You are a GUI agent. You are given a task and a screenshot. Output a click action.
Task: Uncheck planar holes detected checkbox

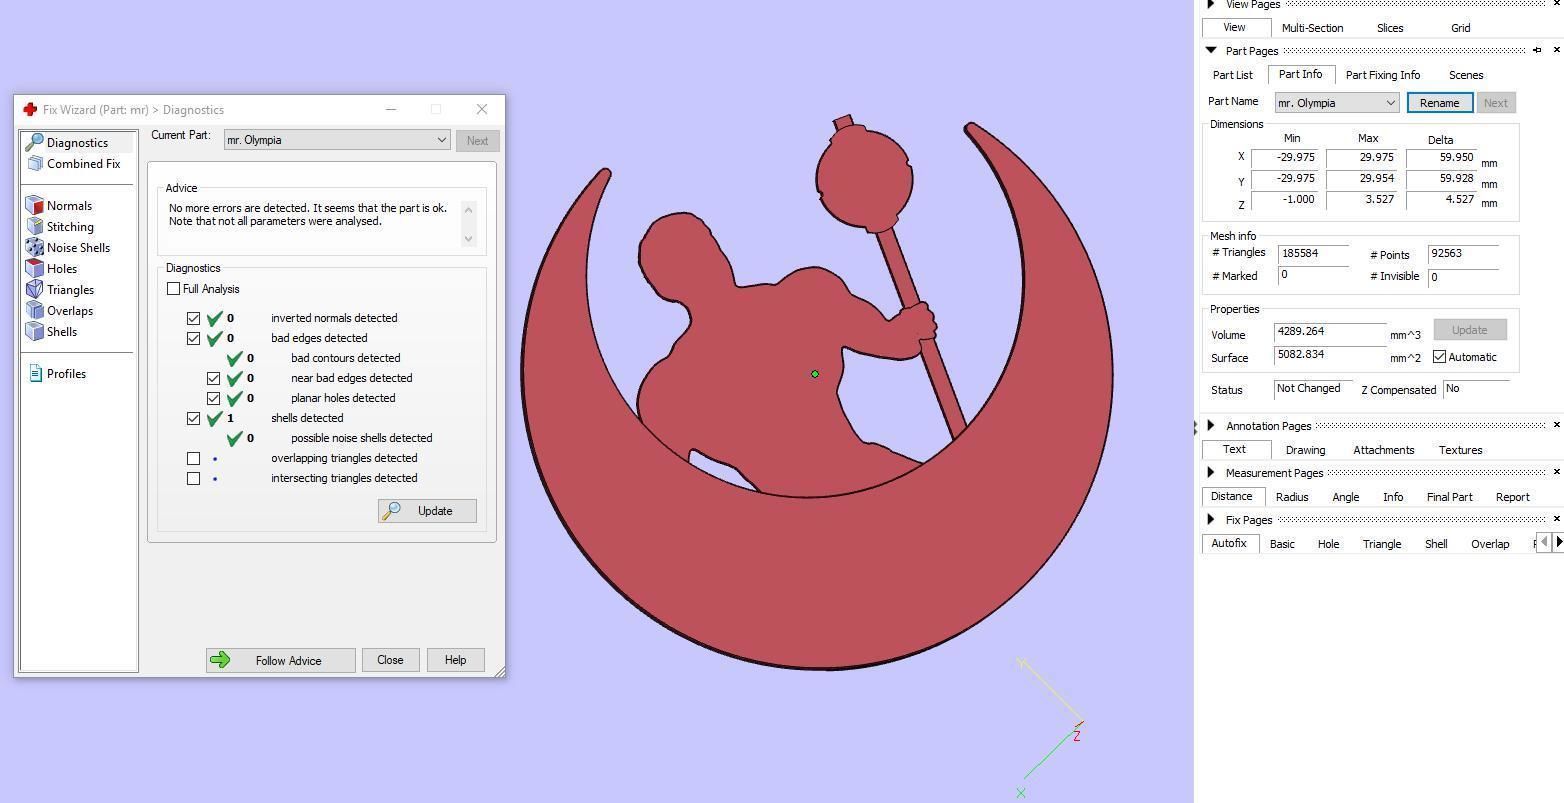click(x=214, y=398)
